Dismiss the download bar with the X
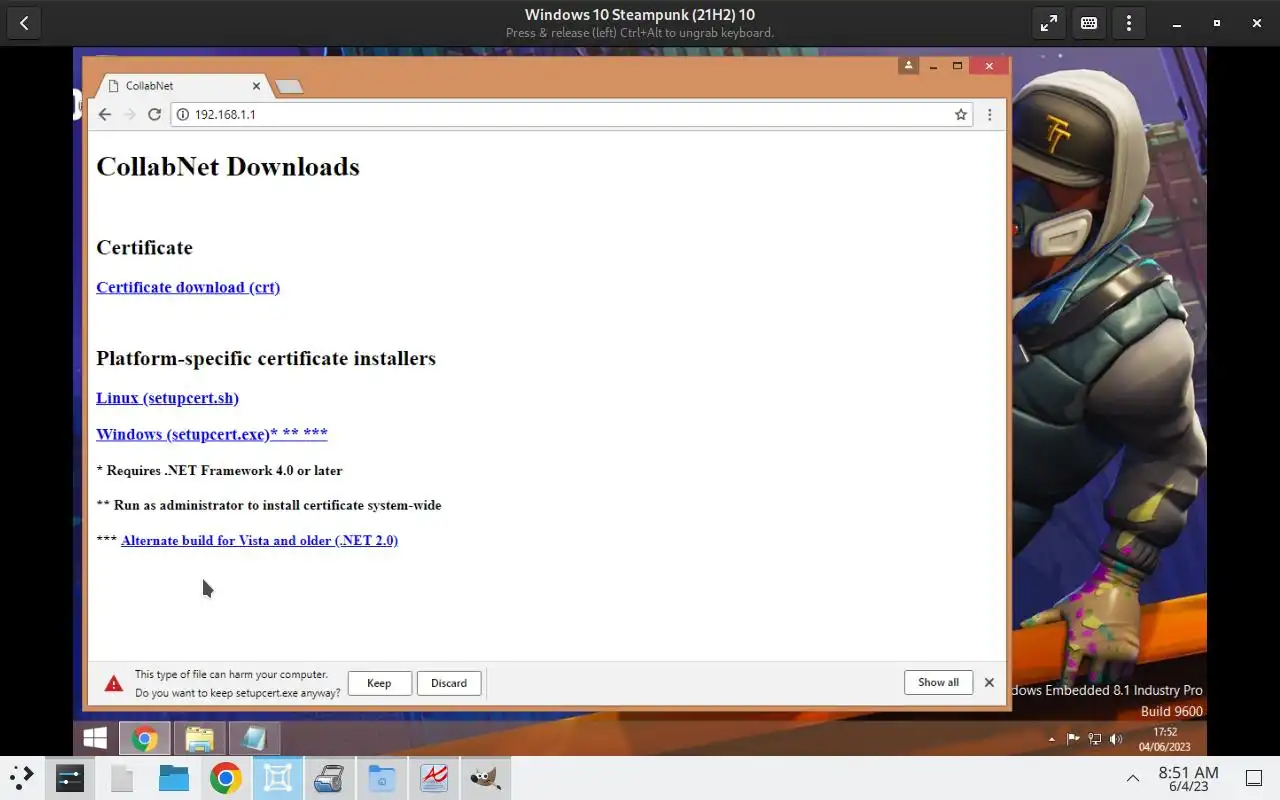 [x=989, y=682]
